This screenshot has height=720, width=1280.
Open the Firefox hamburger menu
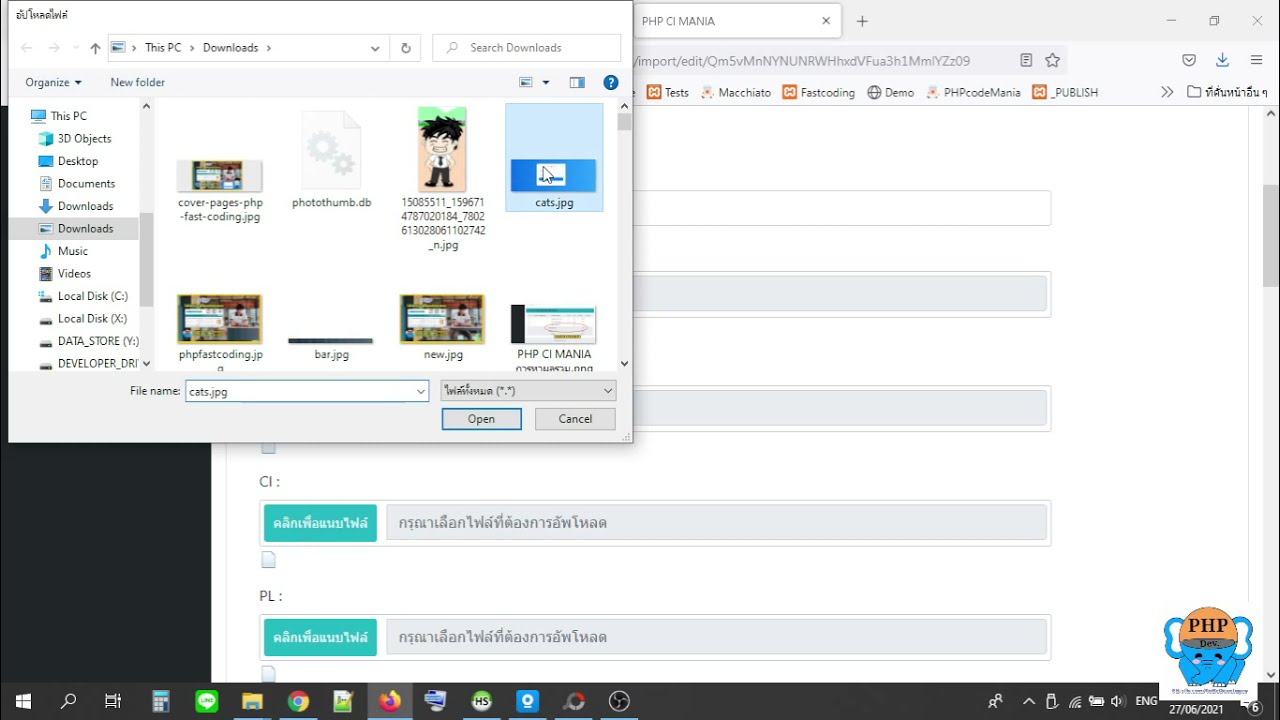coord(1256,60)
